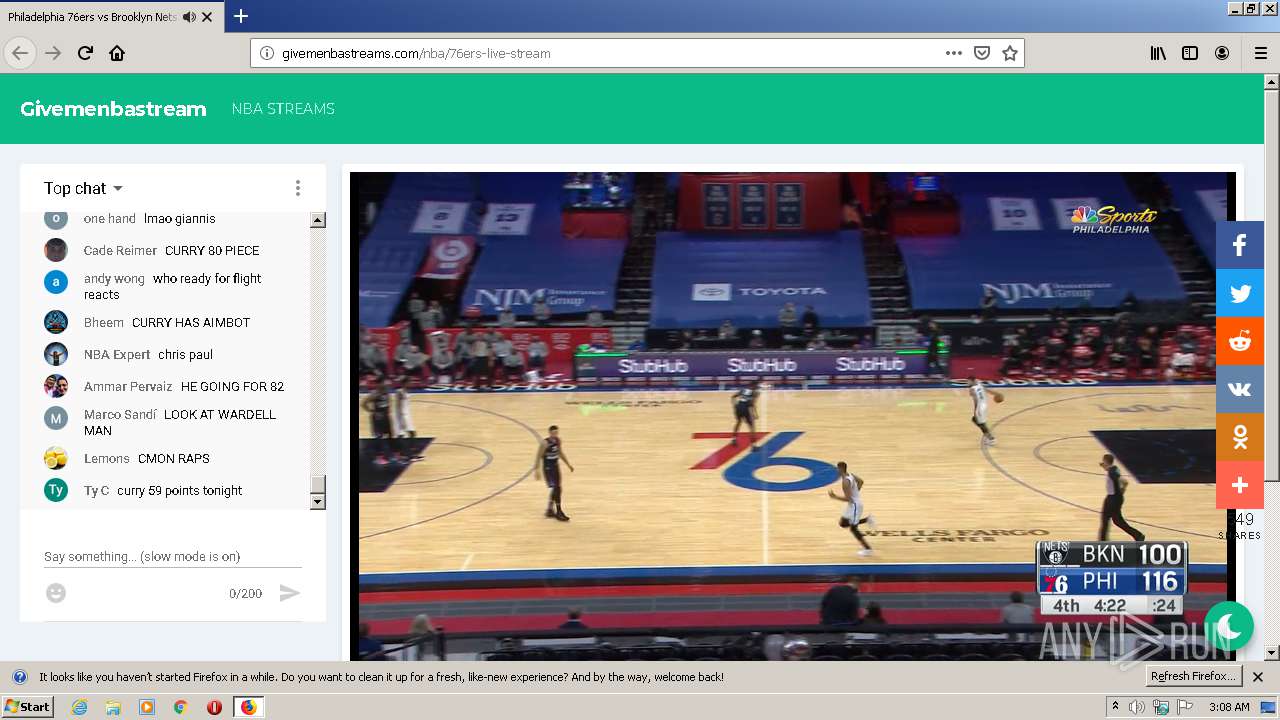This screenshot has height=720, width=1280.
Task: Go back with the browser back arrow
Action: point(19,53)
